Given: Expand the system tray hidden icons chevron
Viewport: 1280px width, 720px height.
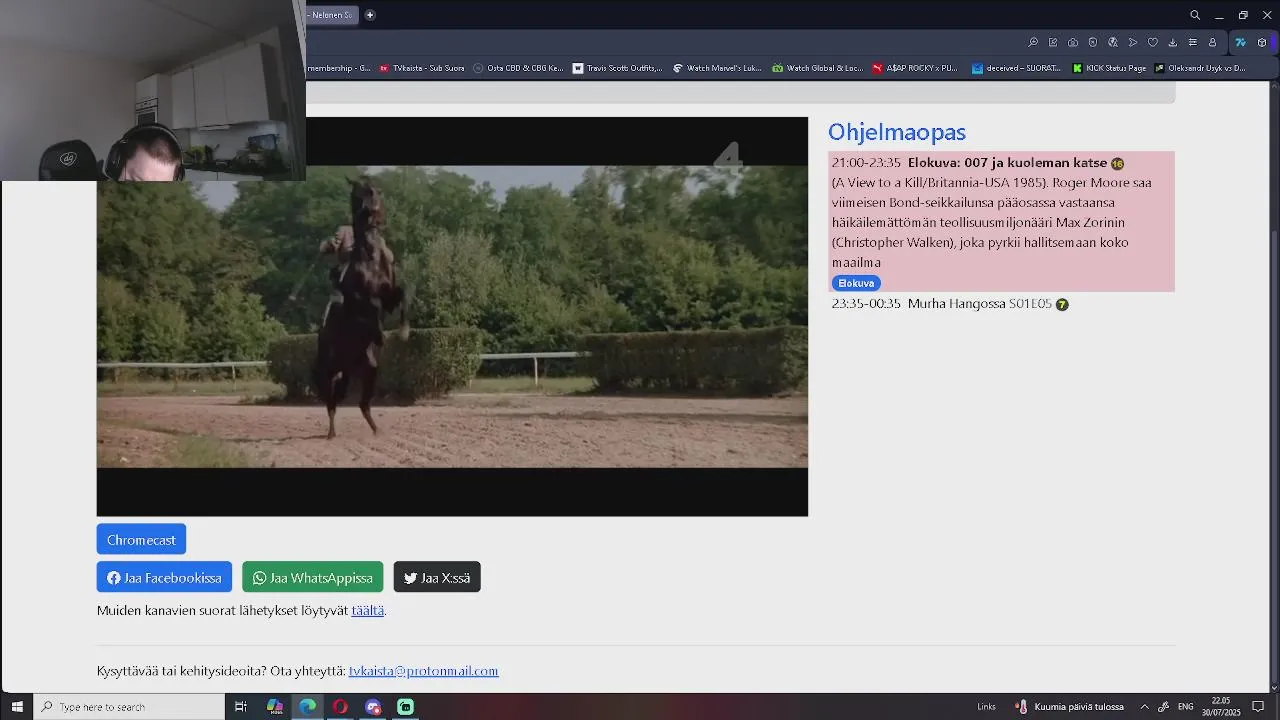Looking at the screenshot, I should [x=1144, y=707].
